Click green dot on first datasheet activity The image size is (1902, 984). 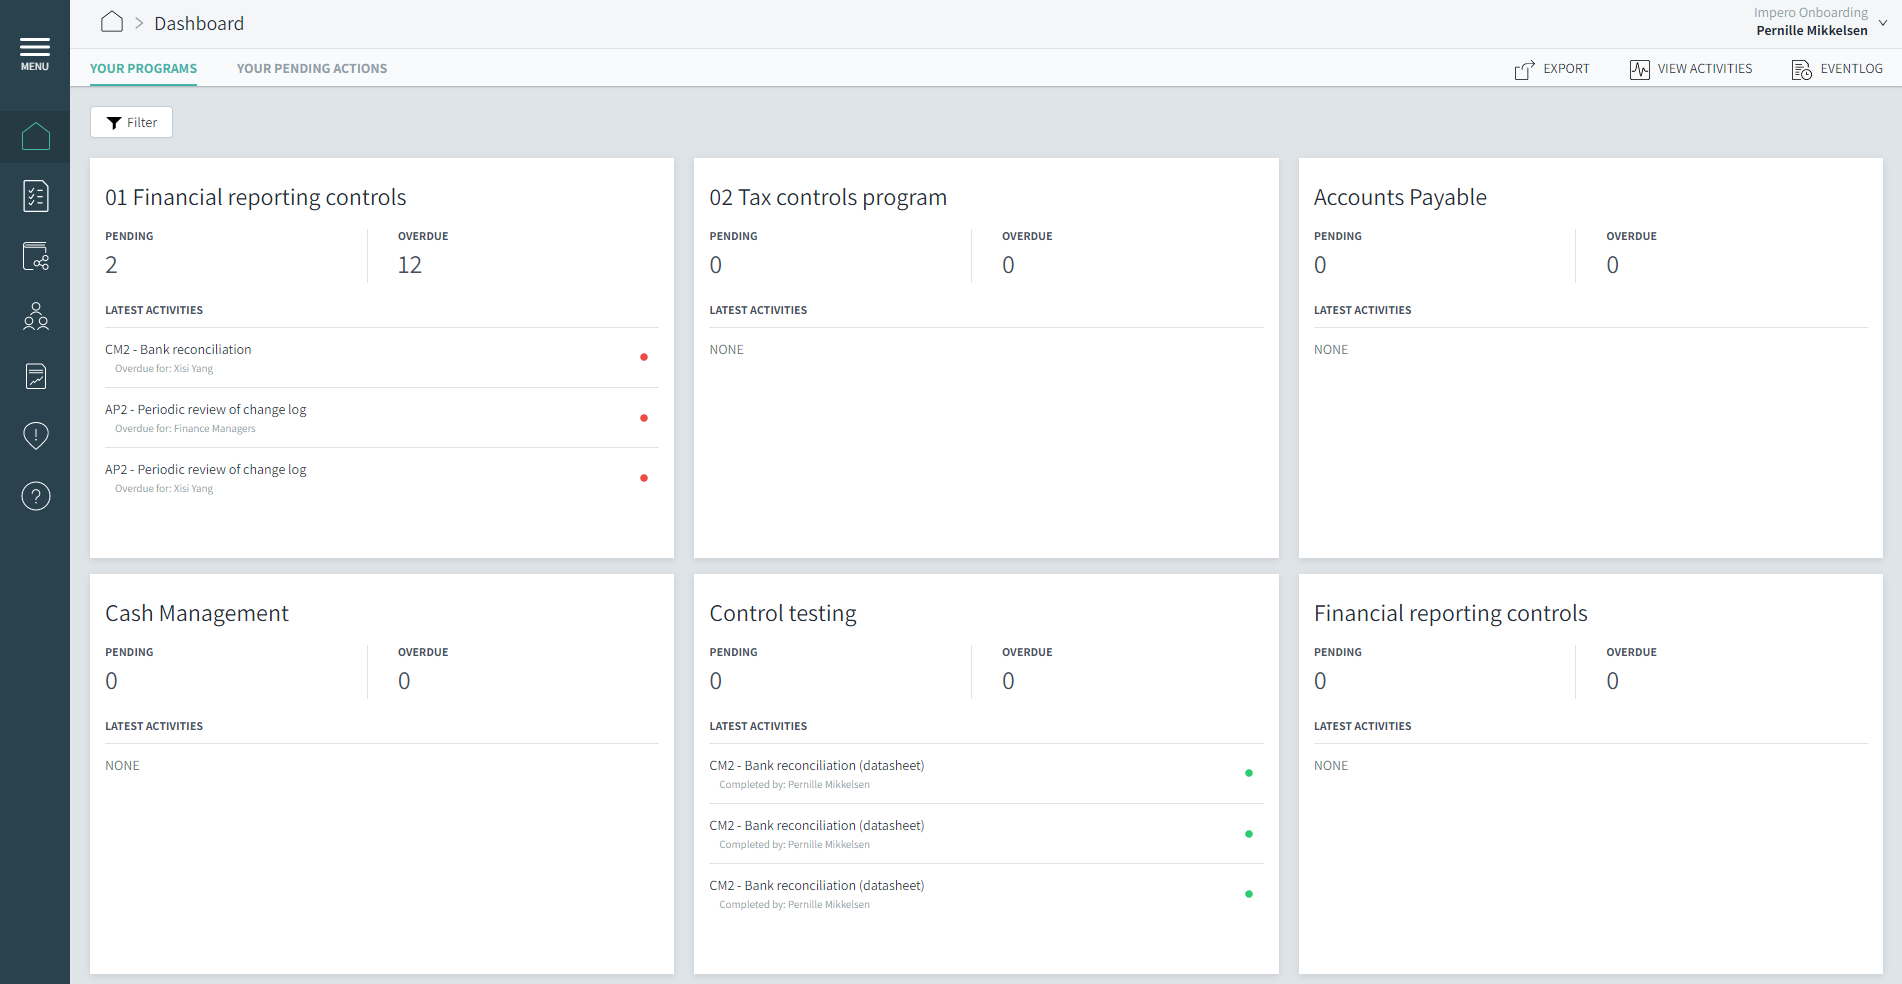(x=1249, y=773)
